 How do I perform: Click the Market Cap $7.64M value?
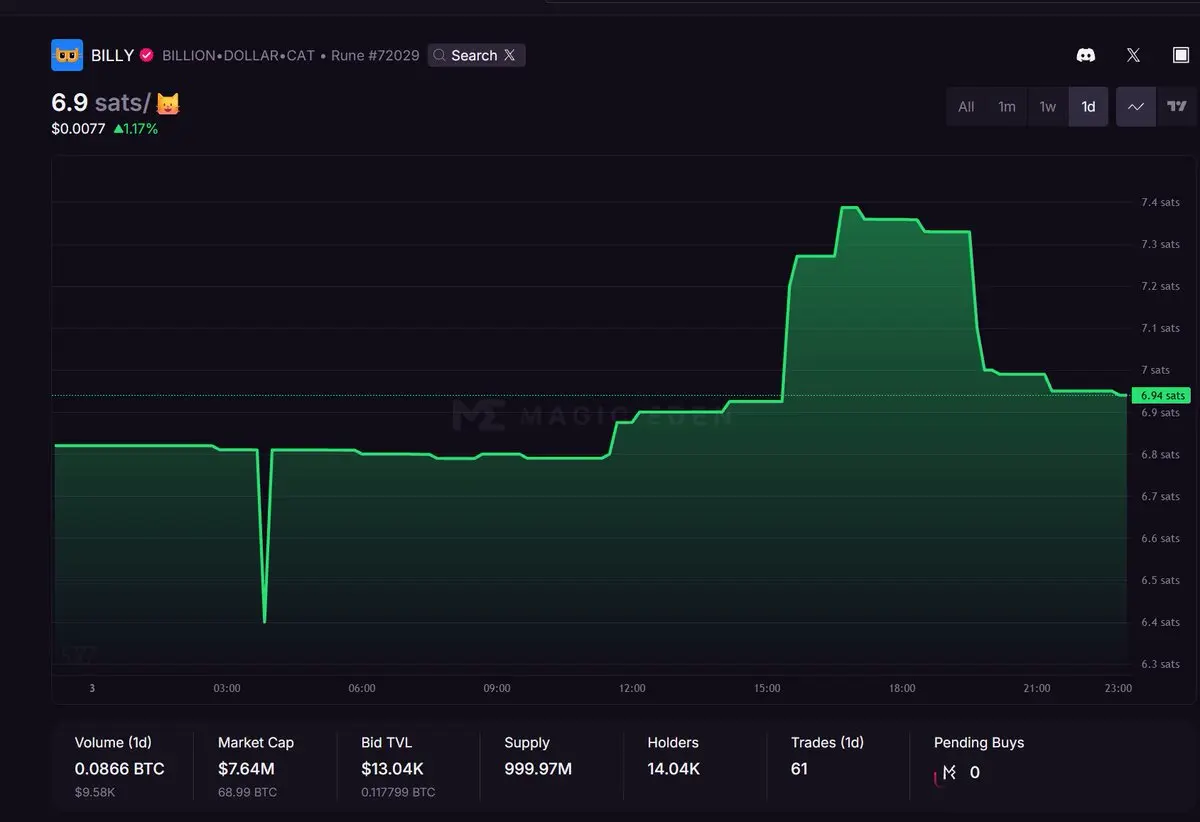[246, 769]
